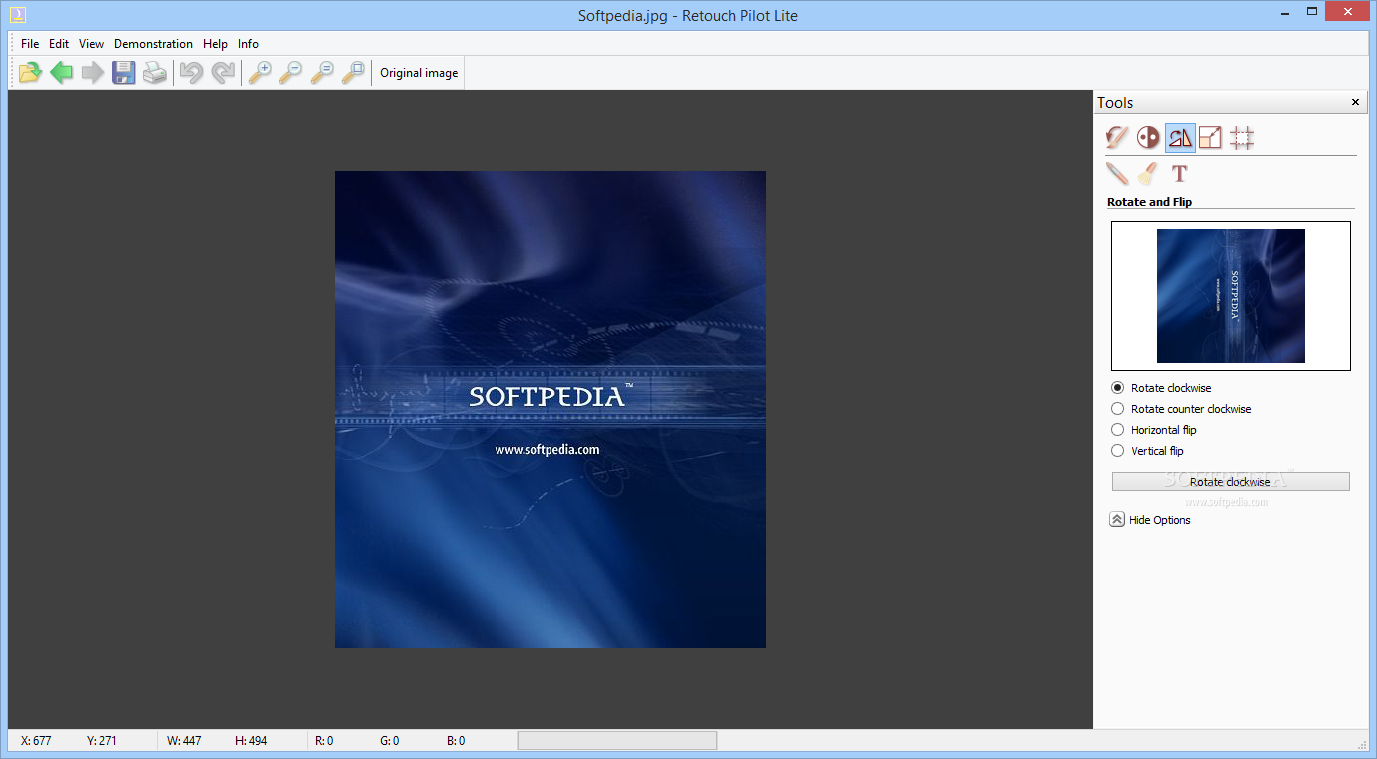Open the Info menu
This screenshot has height=759, width=1377.
(248, 44)
